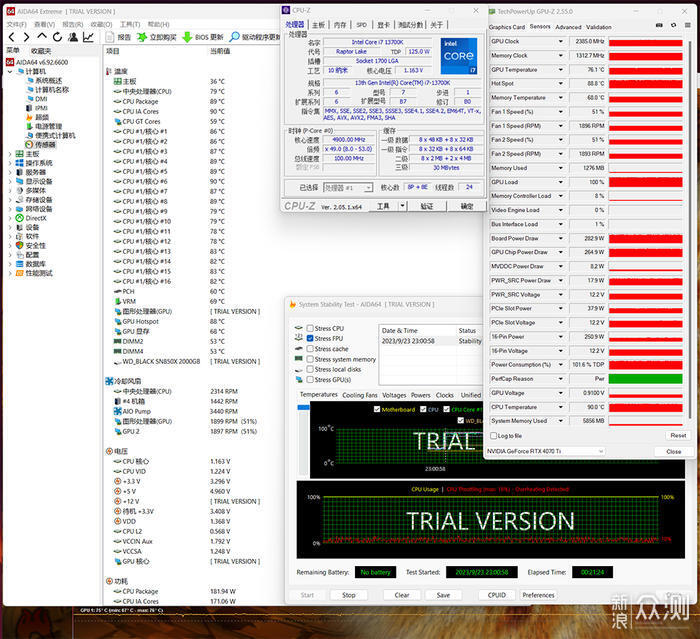Viewport: 700px width, 639px height.
Task: Collapse 计算机 node in AIDA64 tree
Action: [x=10, y=71]
